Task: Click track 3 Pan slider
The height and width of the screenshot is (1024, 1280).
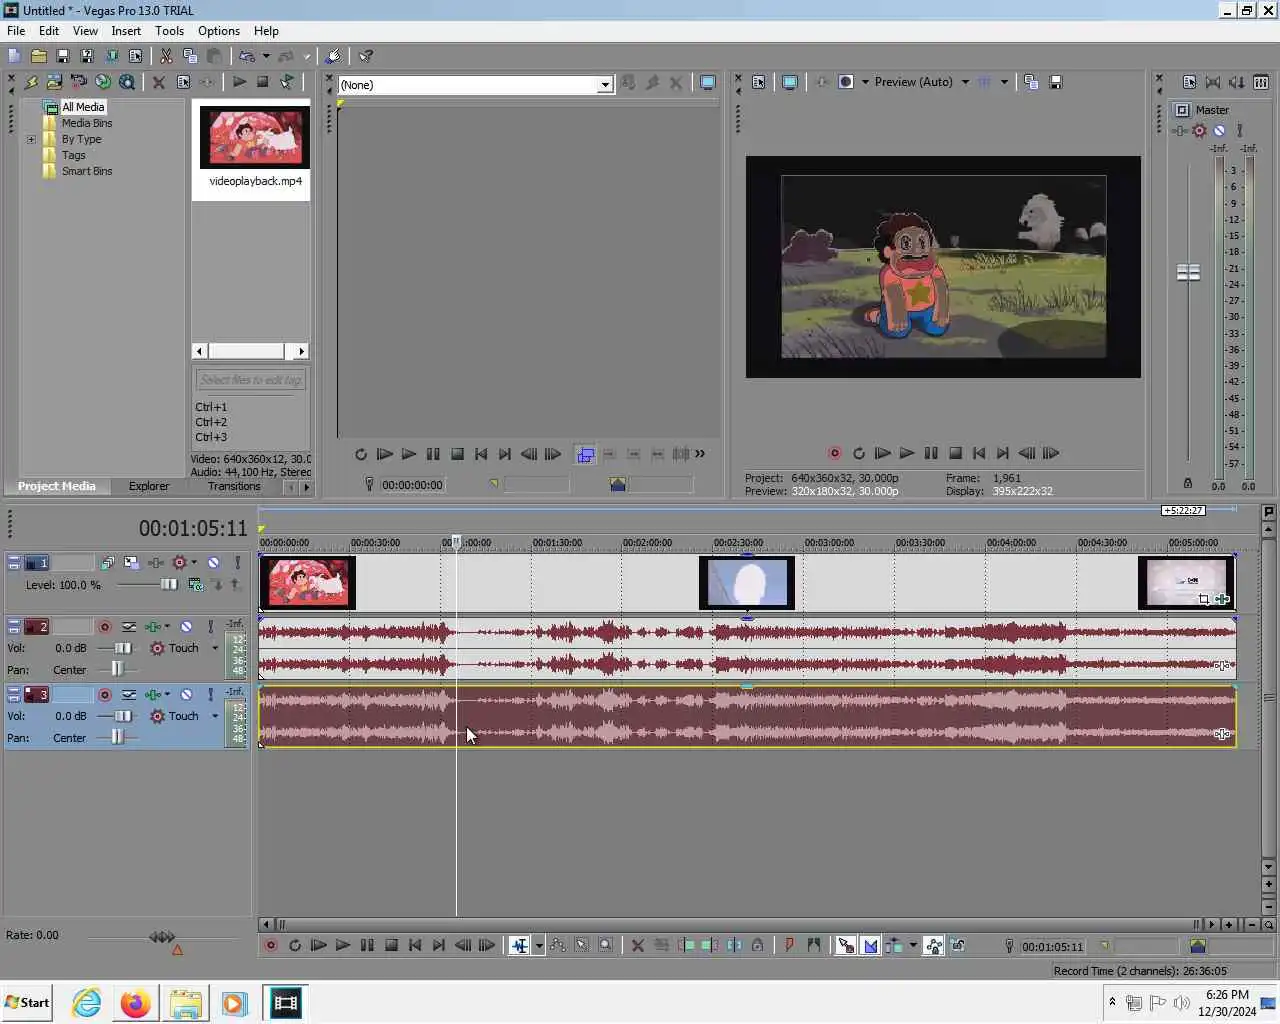Action: pyautogui.click(x=116, y=737)
